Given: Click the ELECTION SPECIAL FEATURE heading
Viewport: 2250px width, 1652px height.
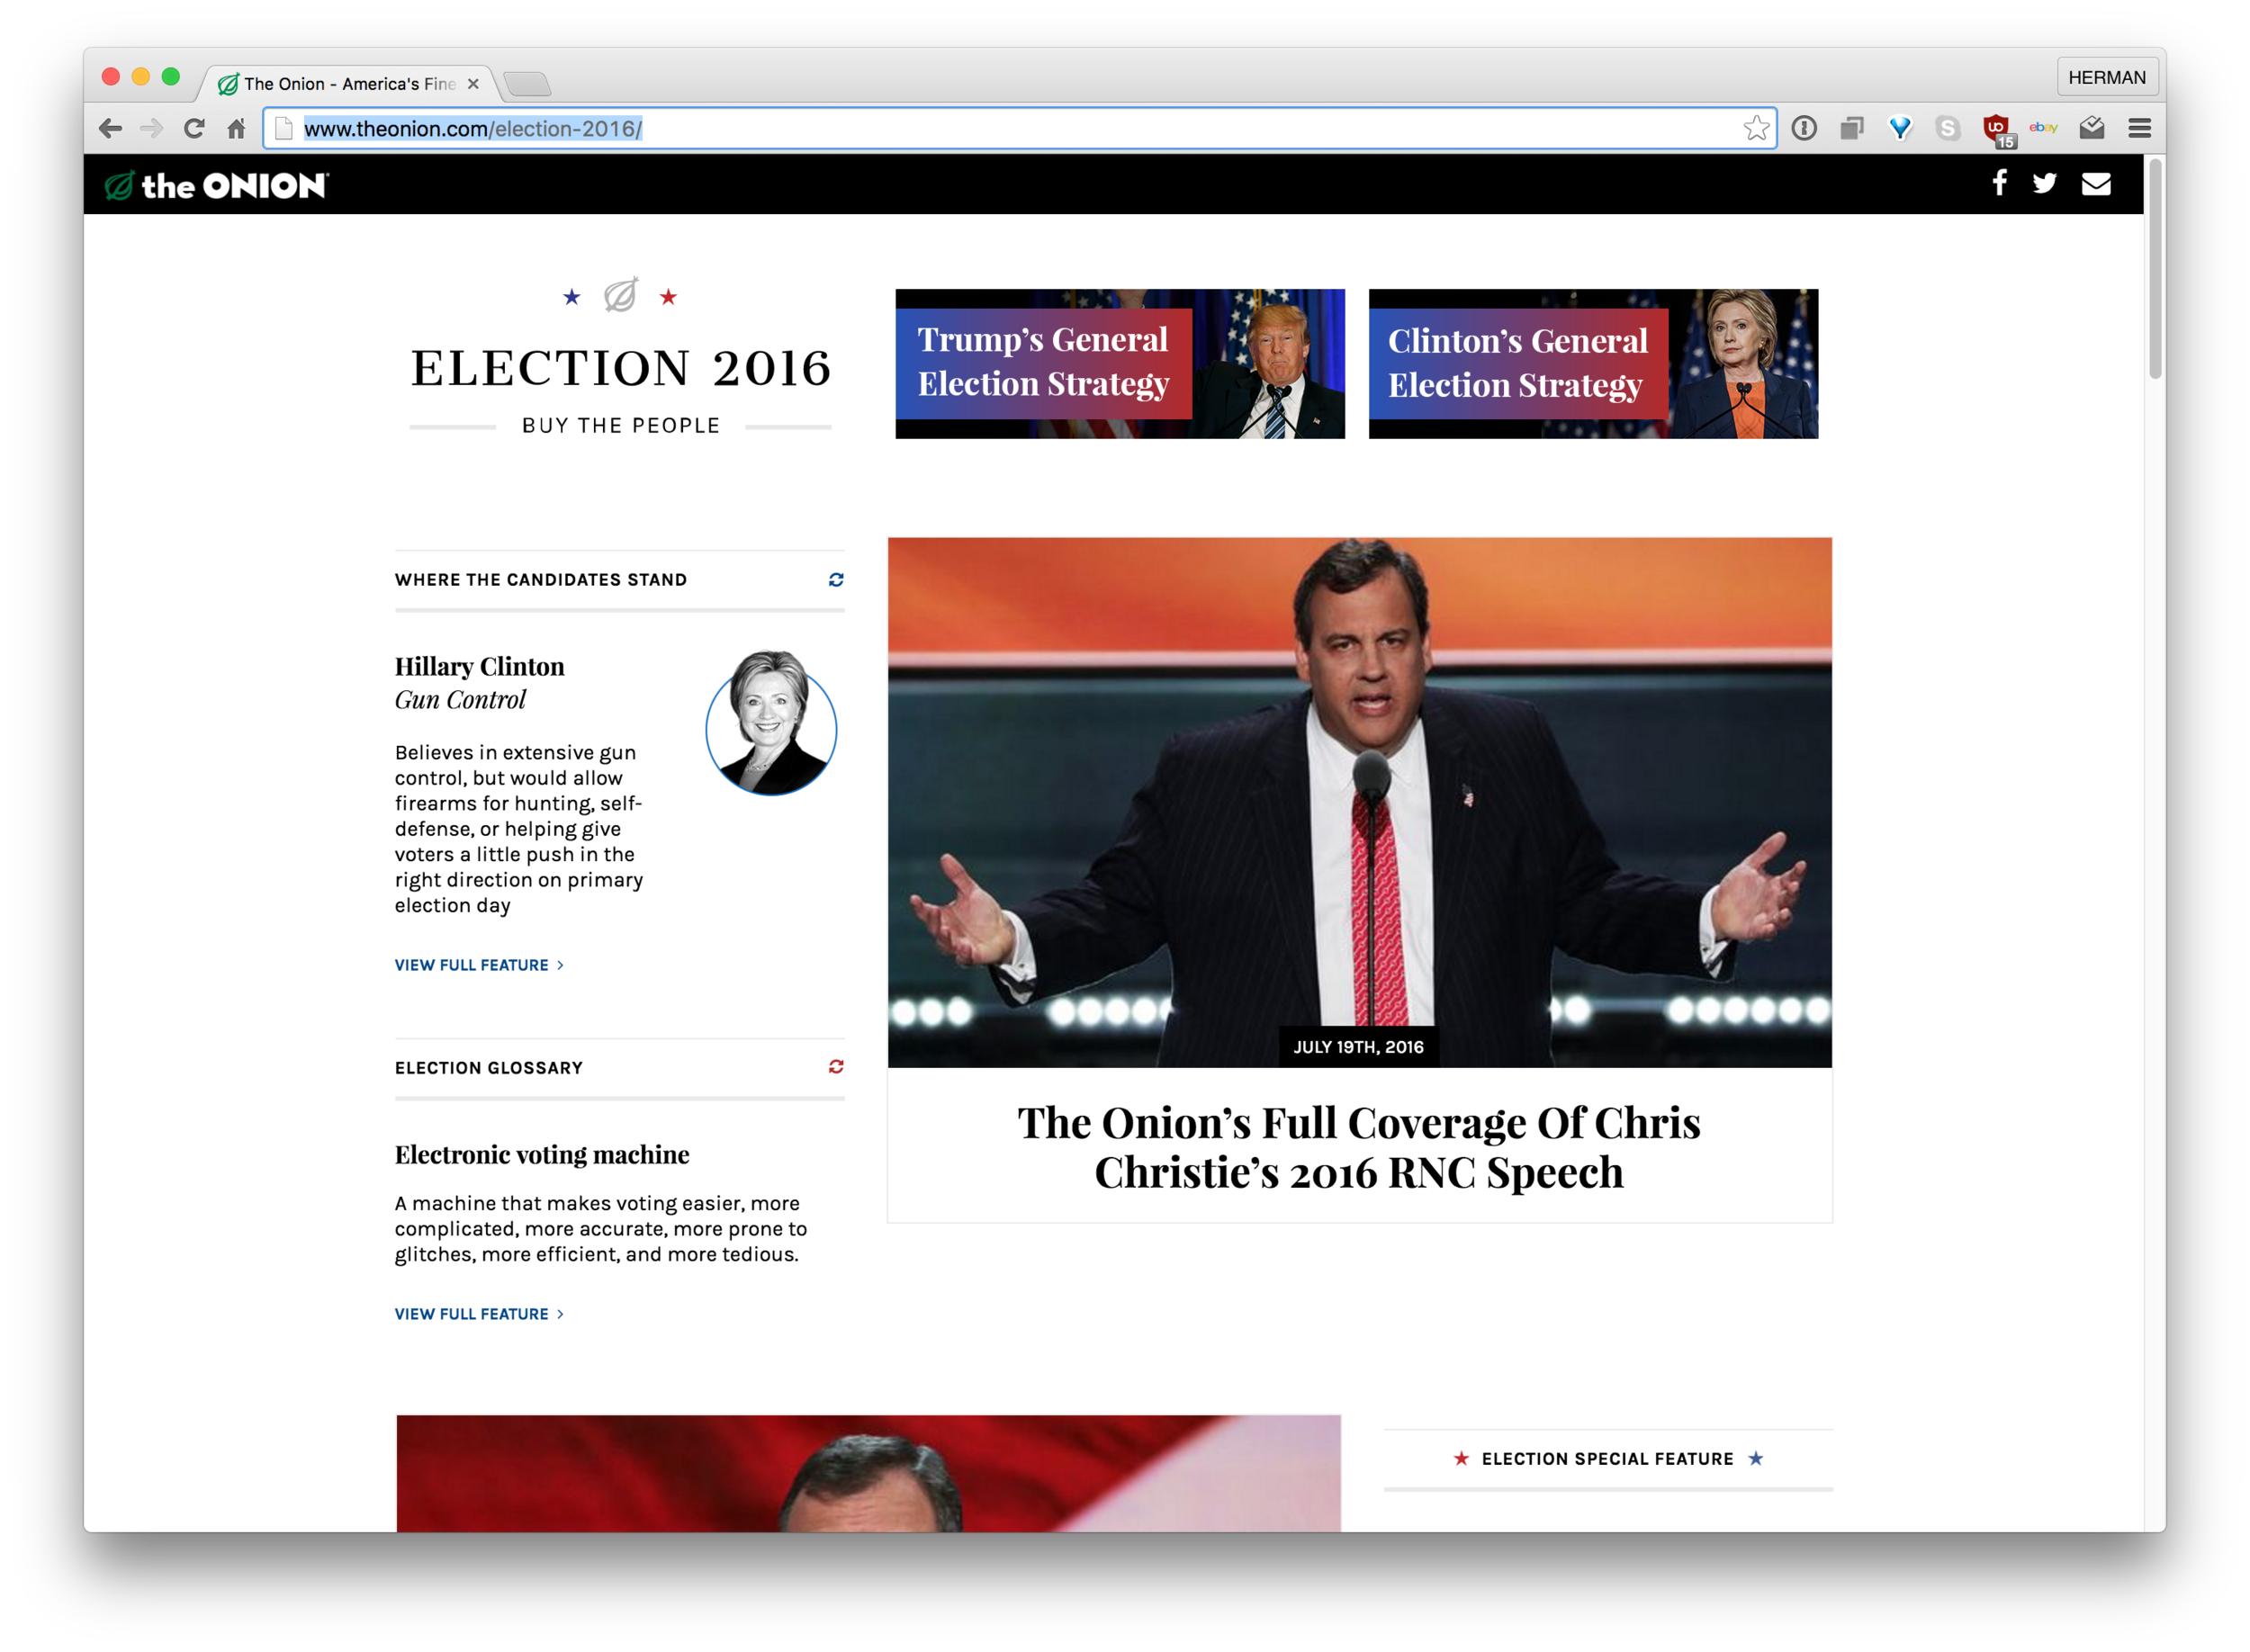Looking at the screenshot, I should (1608, 1459).
